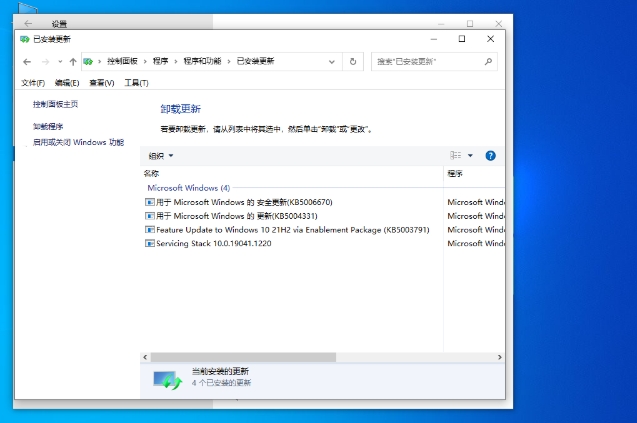Viewport: 637px width, 423px height.
Task: Click 启用或关闭 Windows 功能 link
Action: 78,142
